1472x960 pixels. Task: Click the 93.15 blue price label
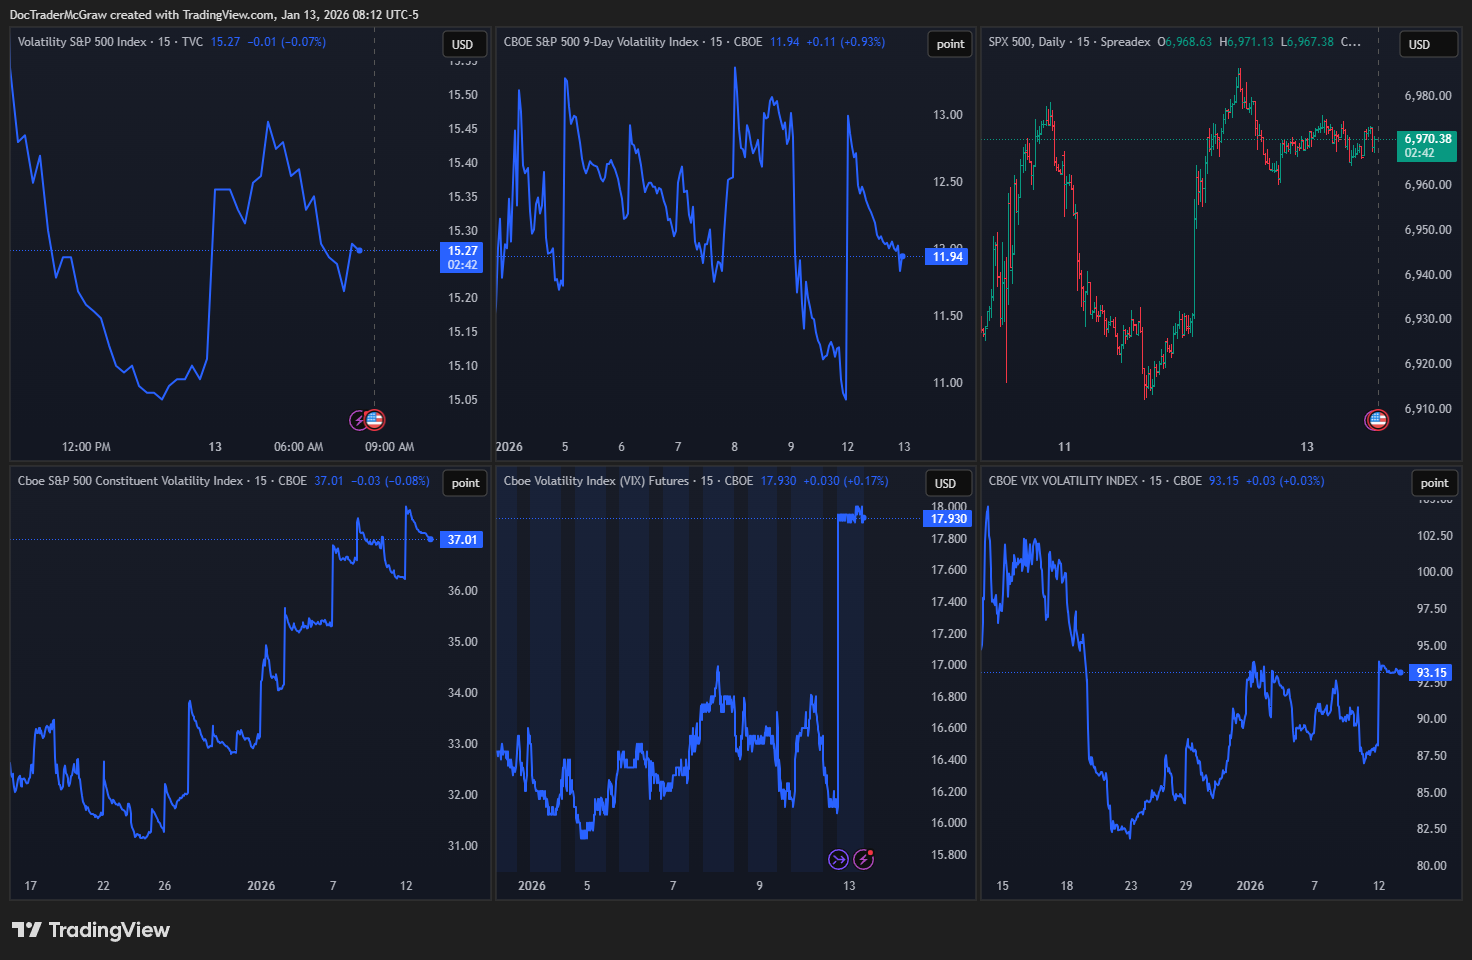(1430, 673)
